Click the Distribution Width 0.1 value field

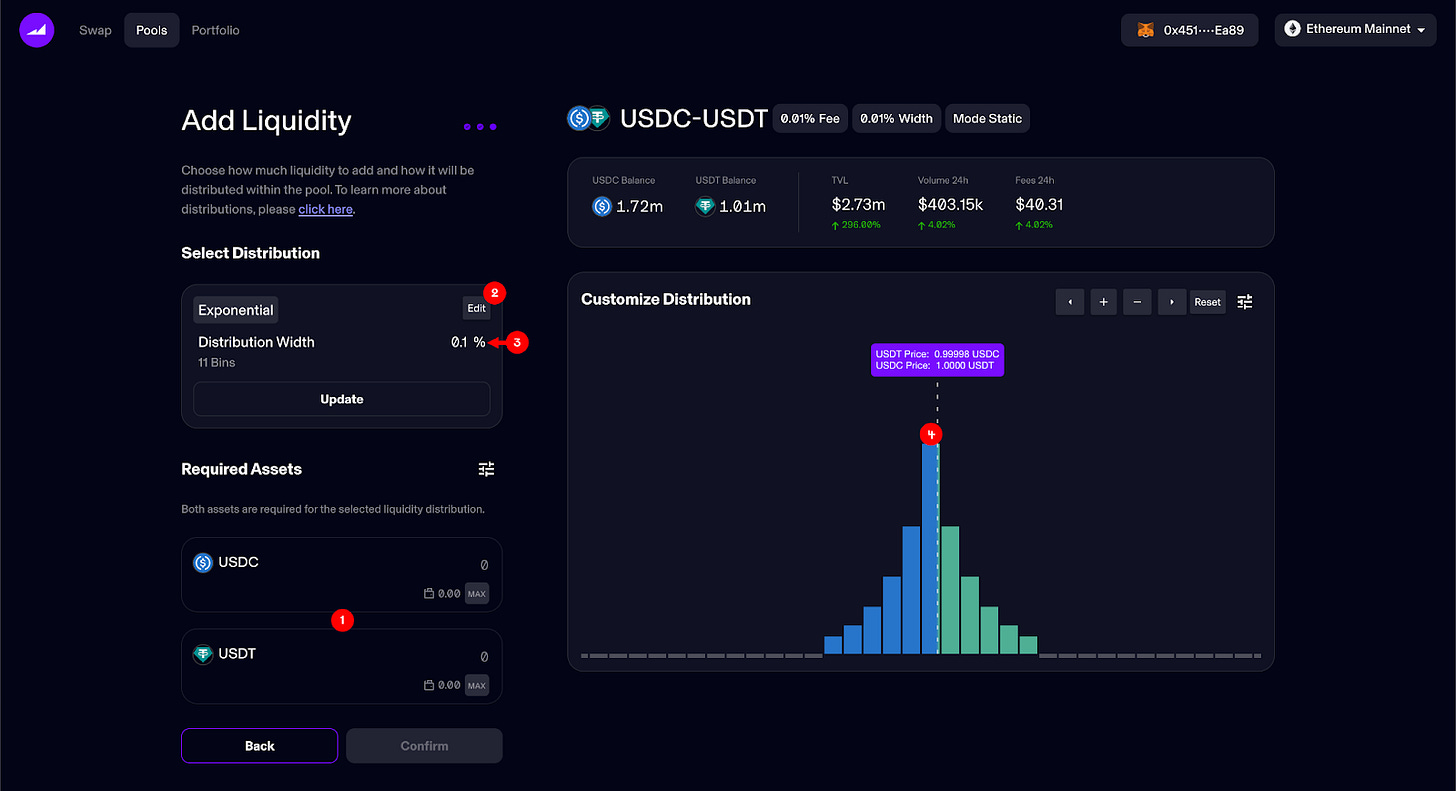[458, 342]
